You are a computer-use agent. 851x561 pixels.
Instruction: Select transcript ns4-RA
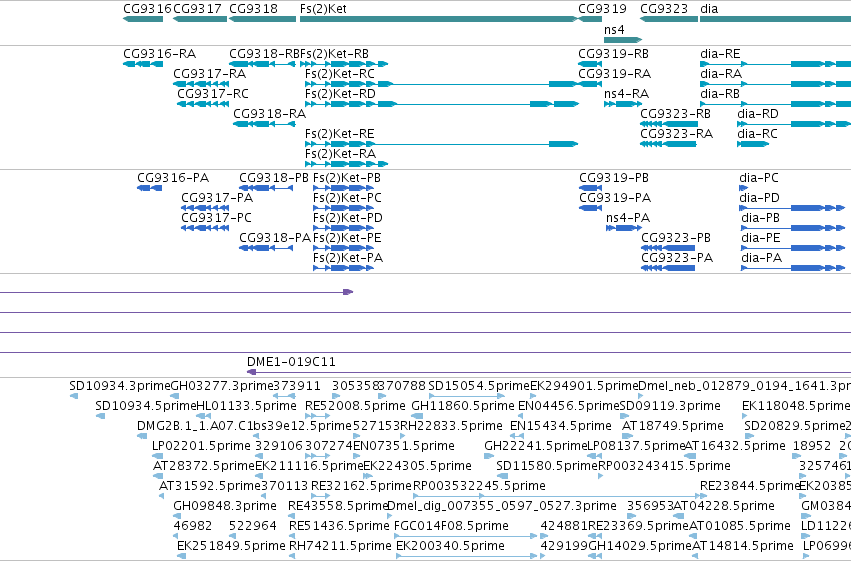[x=623, y=104]
